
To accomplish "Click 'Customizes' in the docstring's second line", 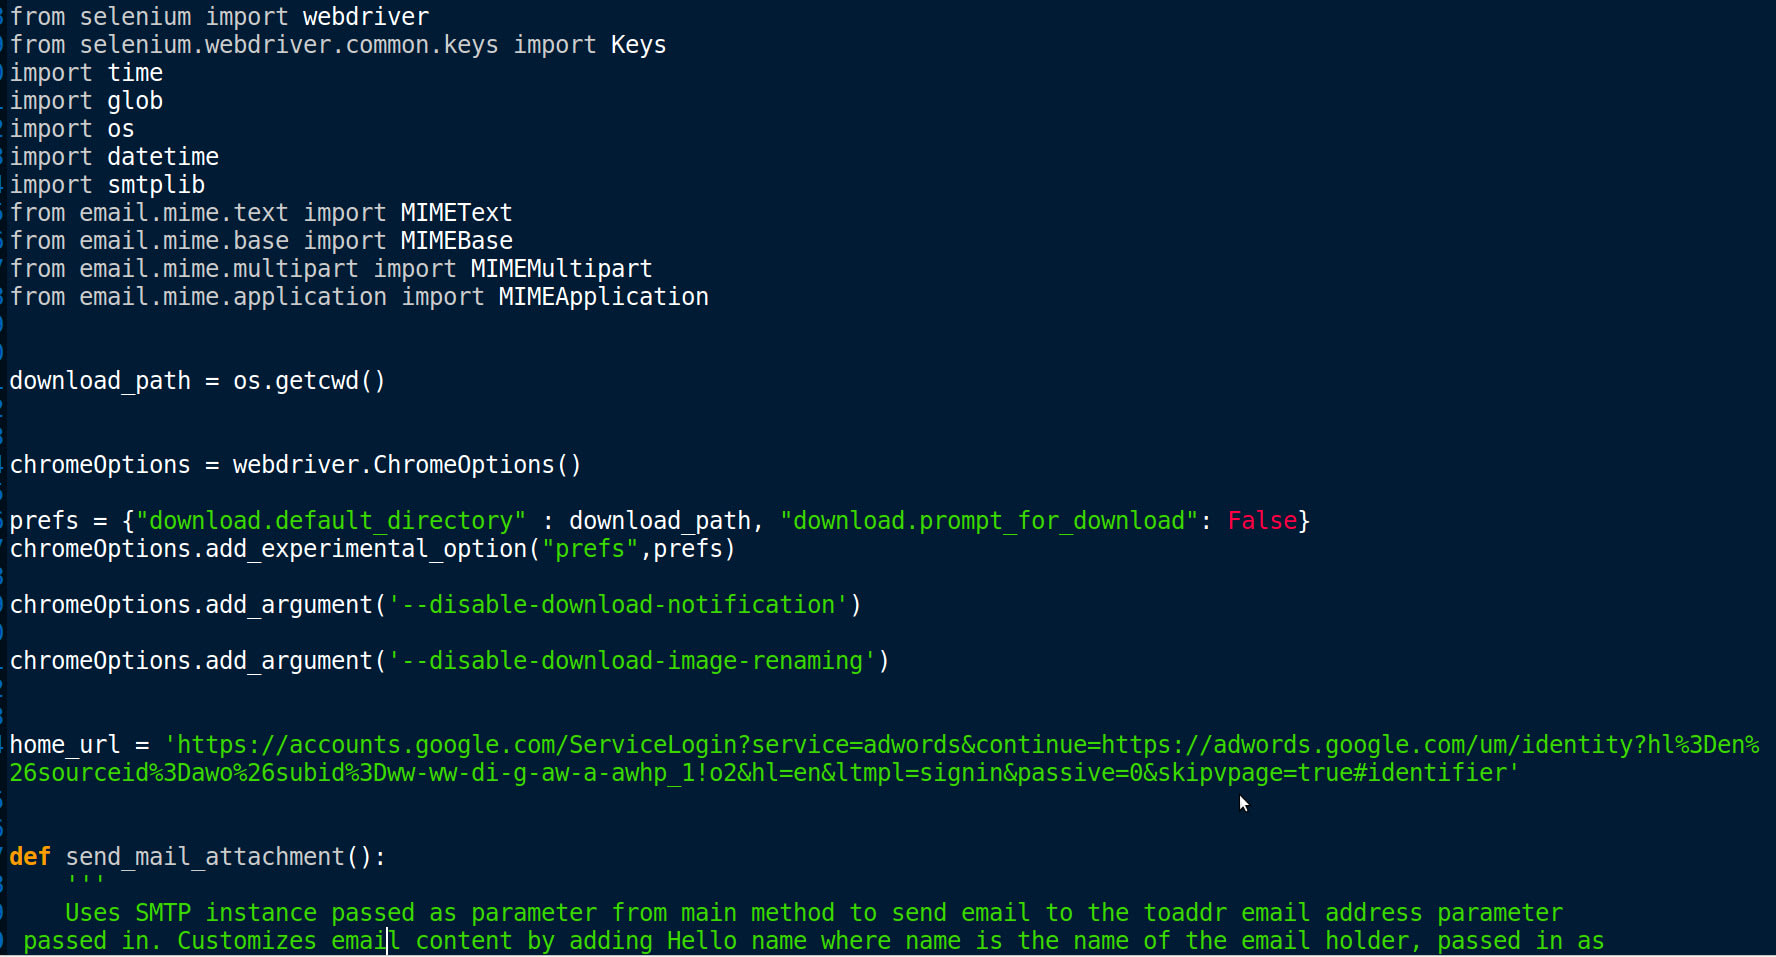I will (x=247, y=941).
